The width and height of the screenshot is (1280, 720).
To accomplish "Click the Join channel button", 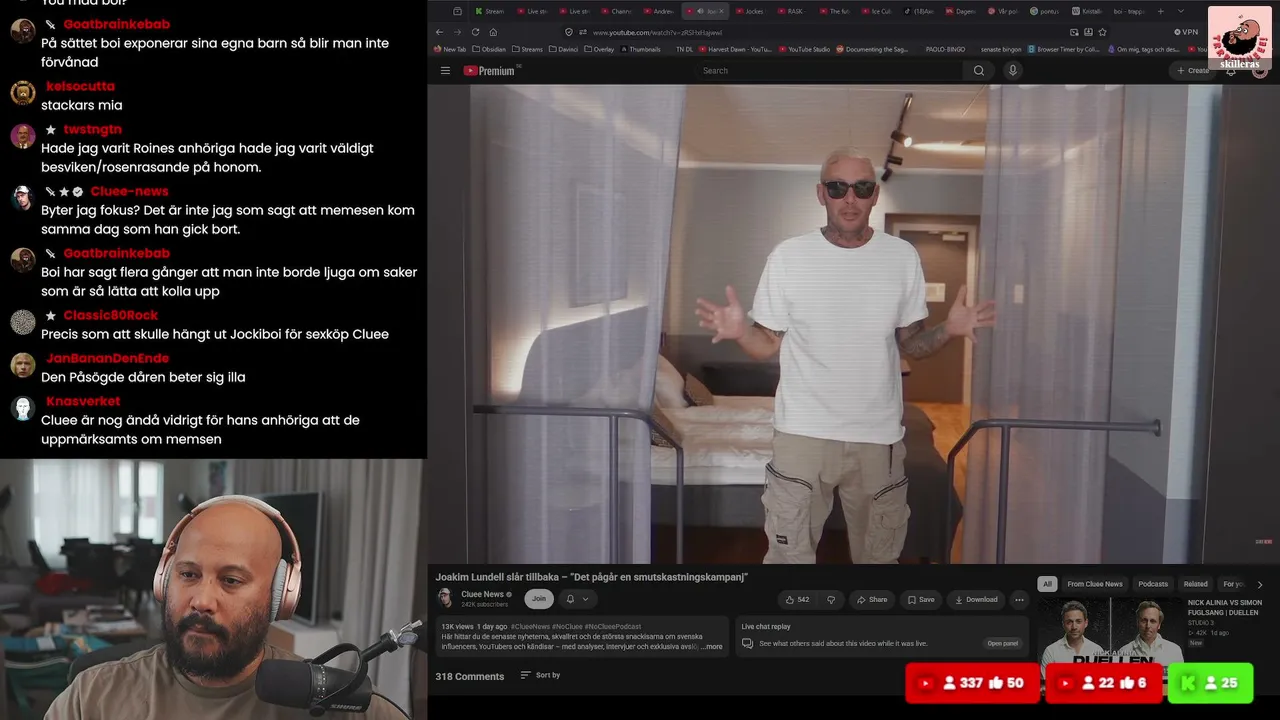I will point(539,599).
